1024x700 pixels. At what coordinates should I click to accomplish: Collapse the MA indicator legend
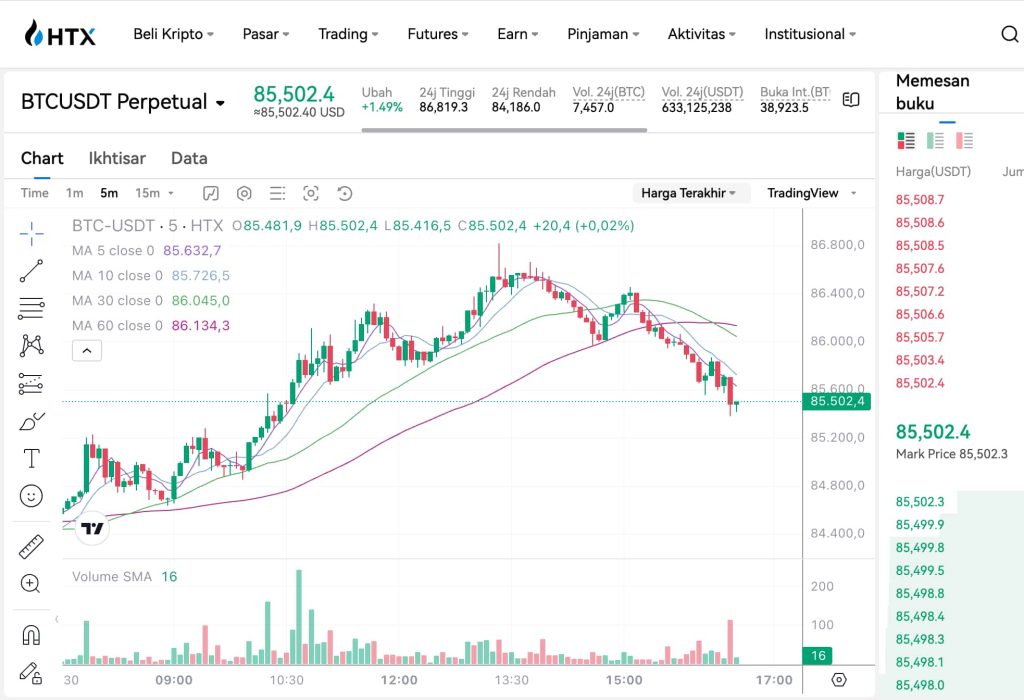pos(87,350)
